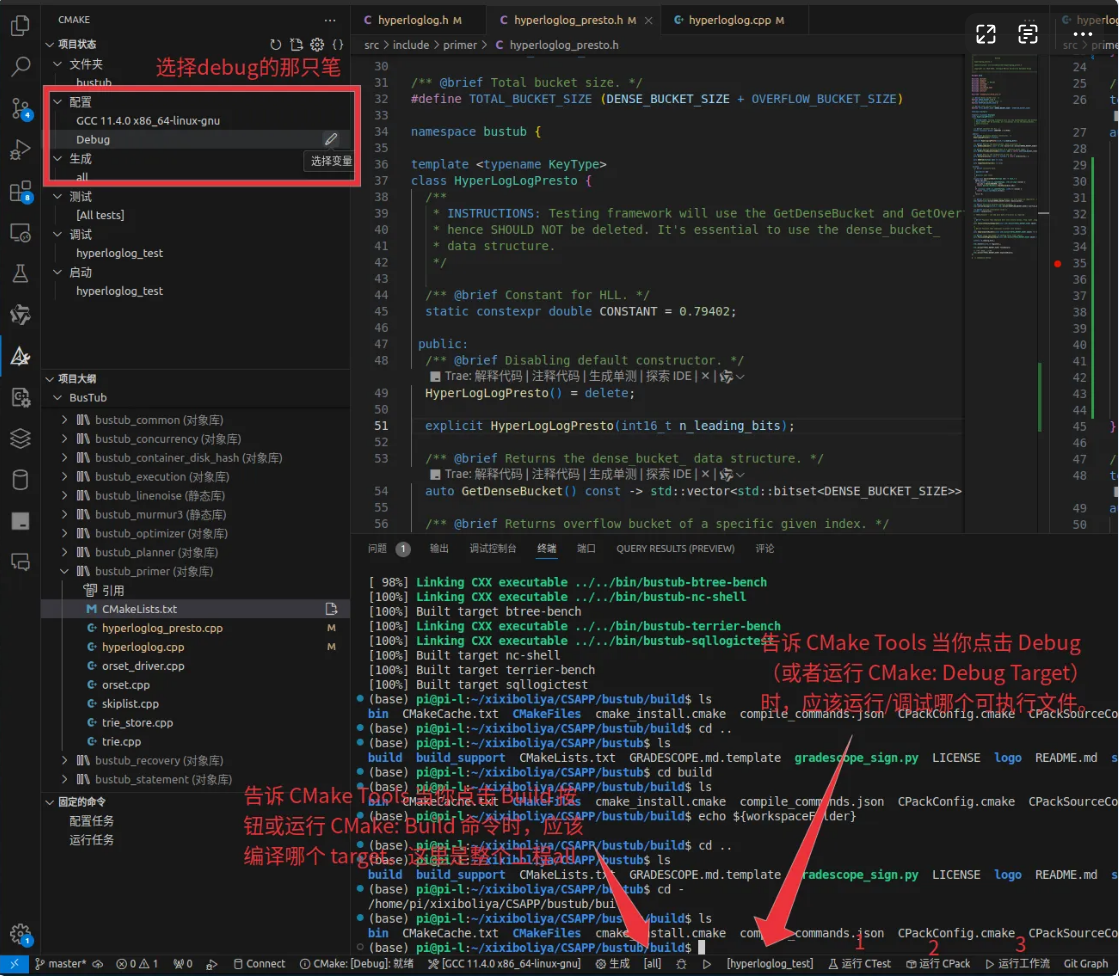This screenshot has height=976, width=1119.
Task: Expand the bustub_common library node
Action: coord(66,420)
